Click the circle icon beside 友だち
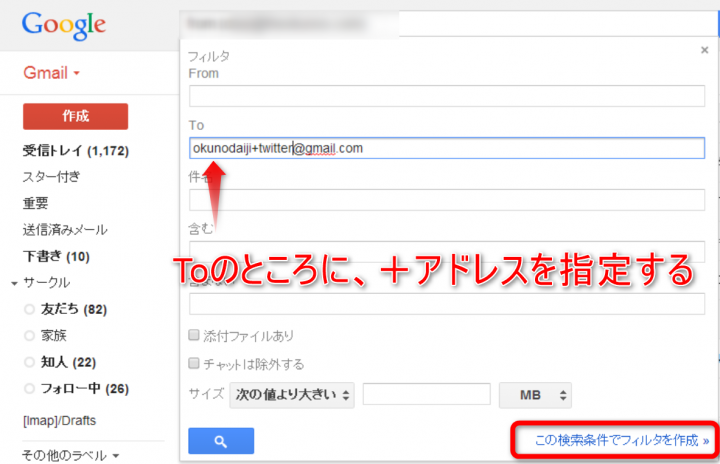Image resolution: width=720 pixels, height=464 pixels. click(29, 309)
